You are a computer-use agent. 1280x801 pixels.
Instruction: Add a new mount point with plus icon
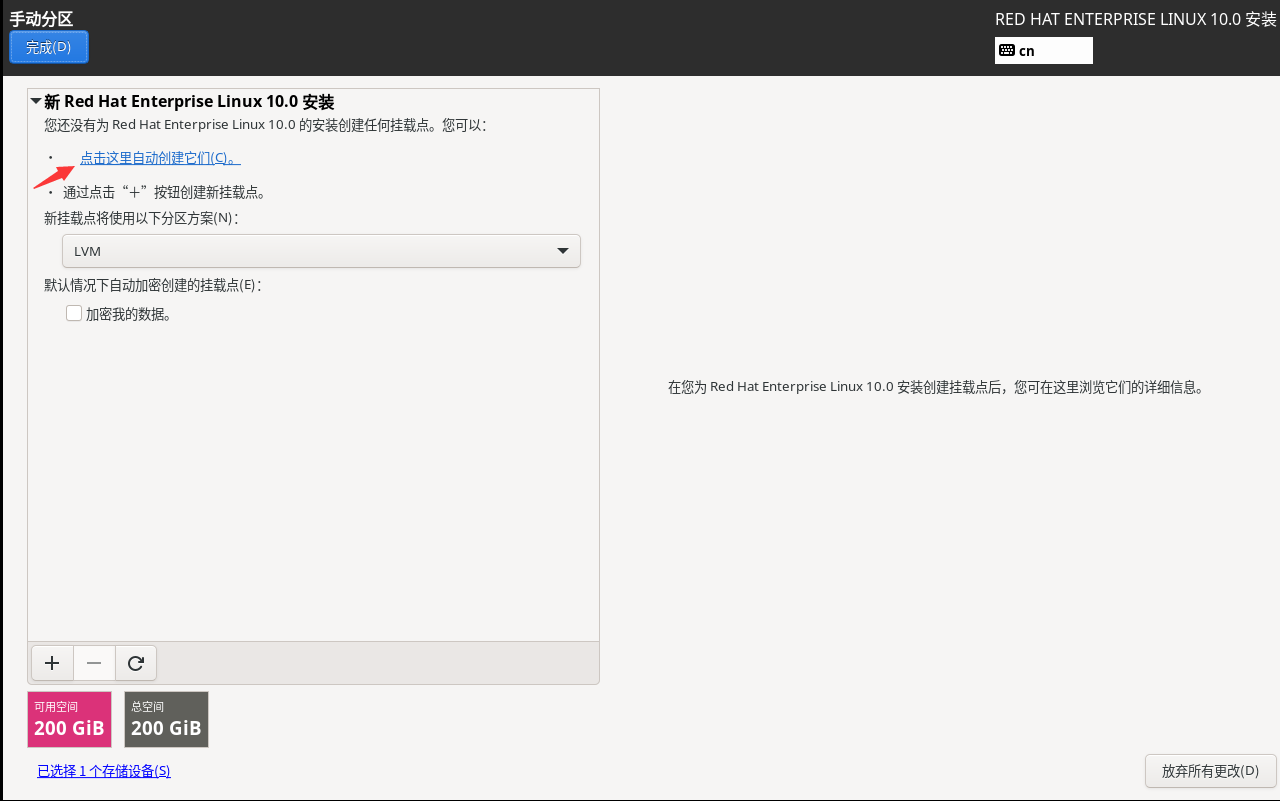click(x=52, y=663)
